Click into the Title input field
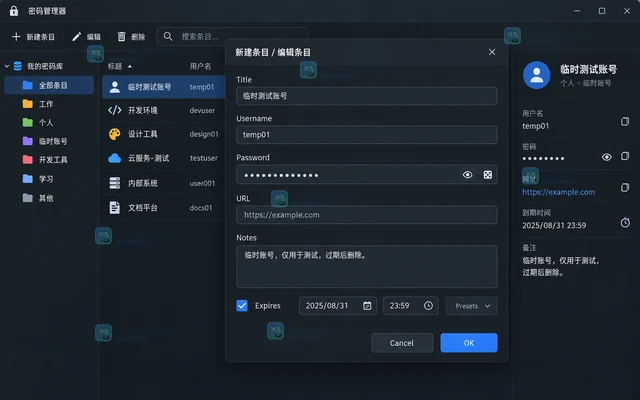Screen dimensions: 640x400 click(x=367, y=96)
